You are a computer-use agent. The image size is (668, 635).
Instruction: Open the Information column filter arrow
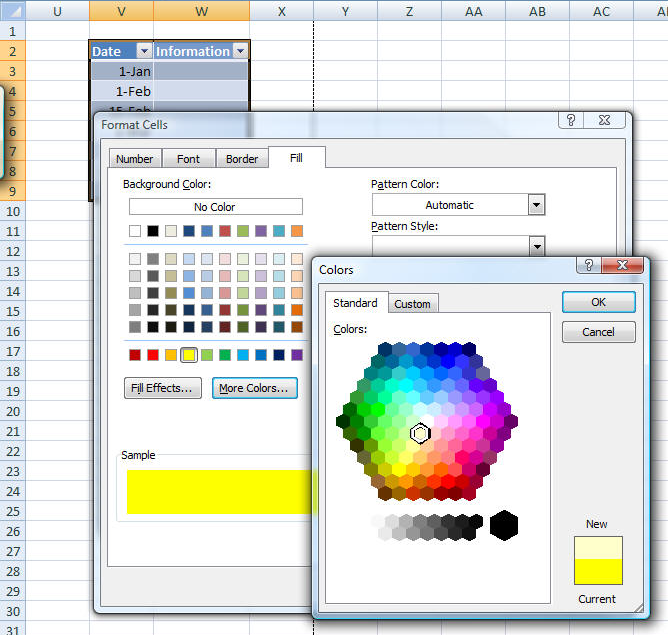pyautogui.click(x=239, y=51)
